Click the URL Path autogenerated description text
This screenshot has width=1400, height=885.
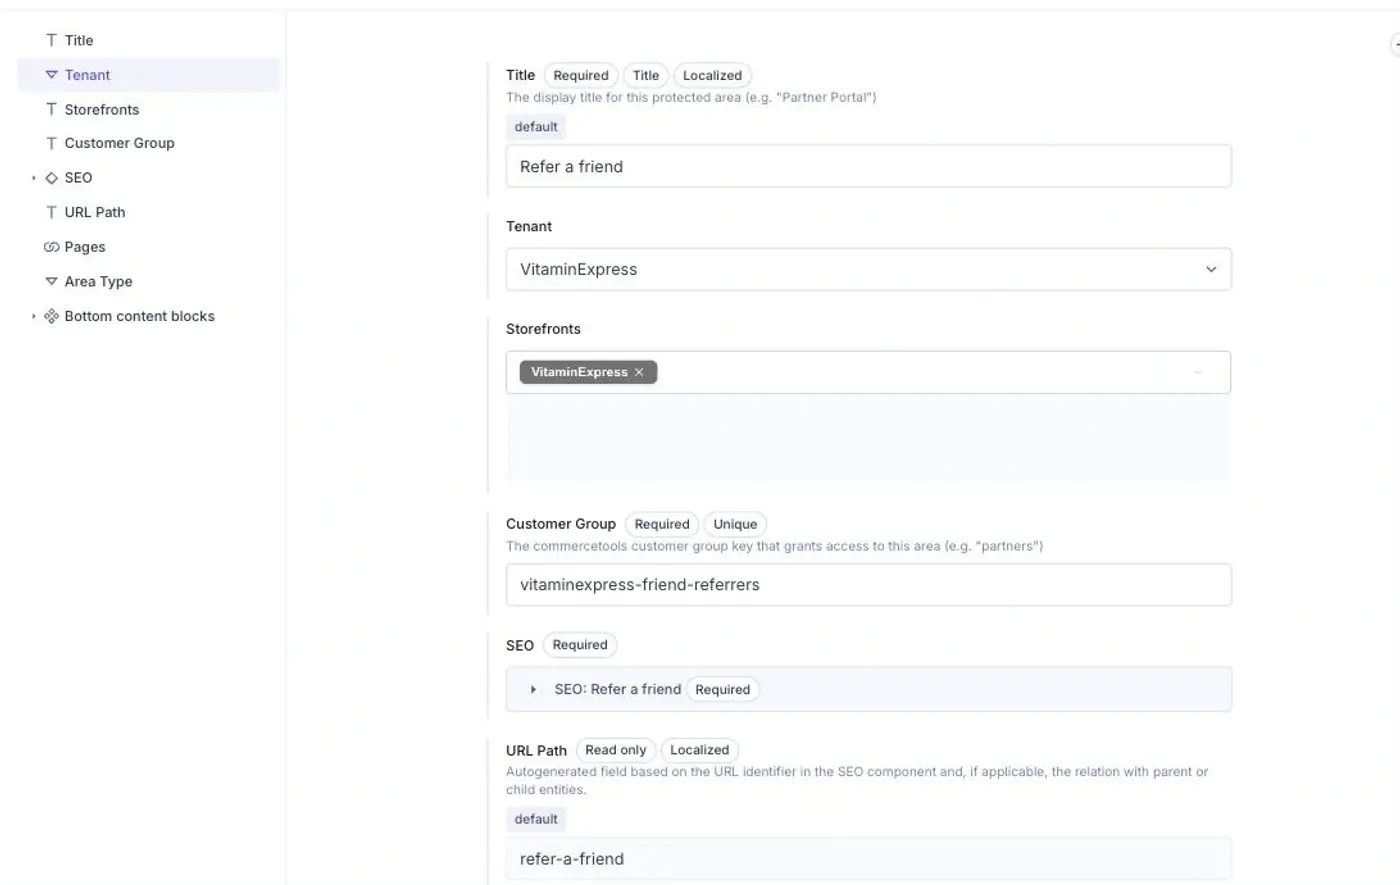point(857,780)
